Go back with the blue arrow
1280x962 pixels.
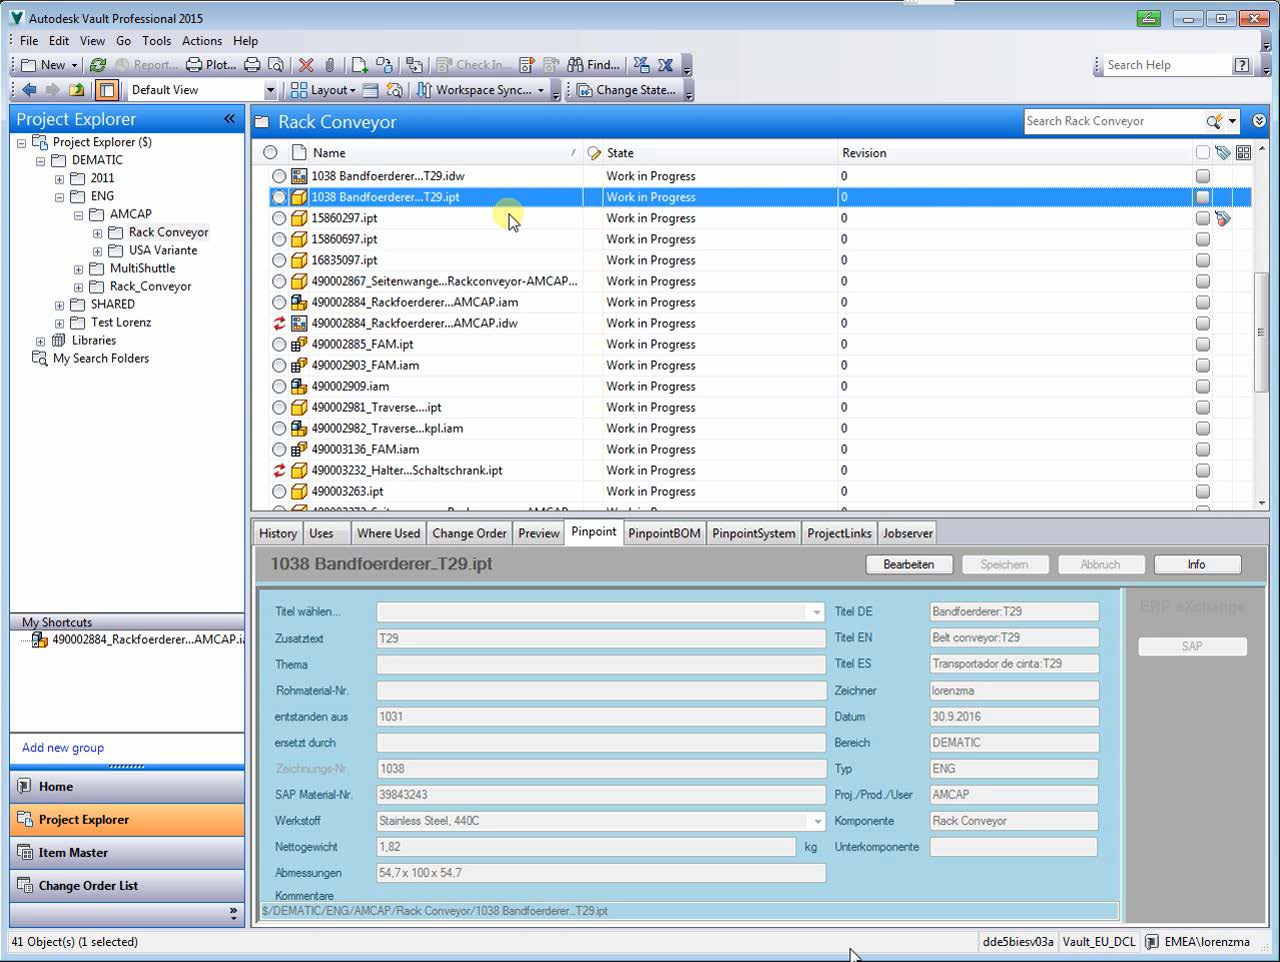(x=29, y=90)
